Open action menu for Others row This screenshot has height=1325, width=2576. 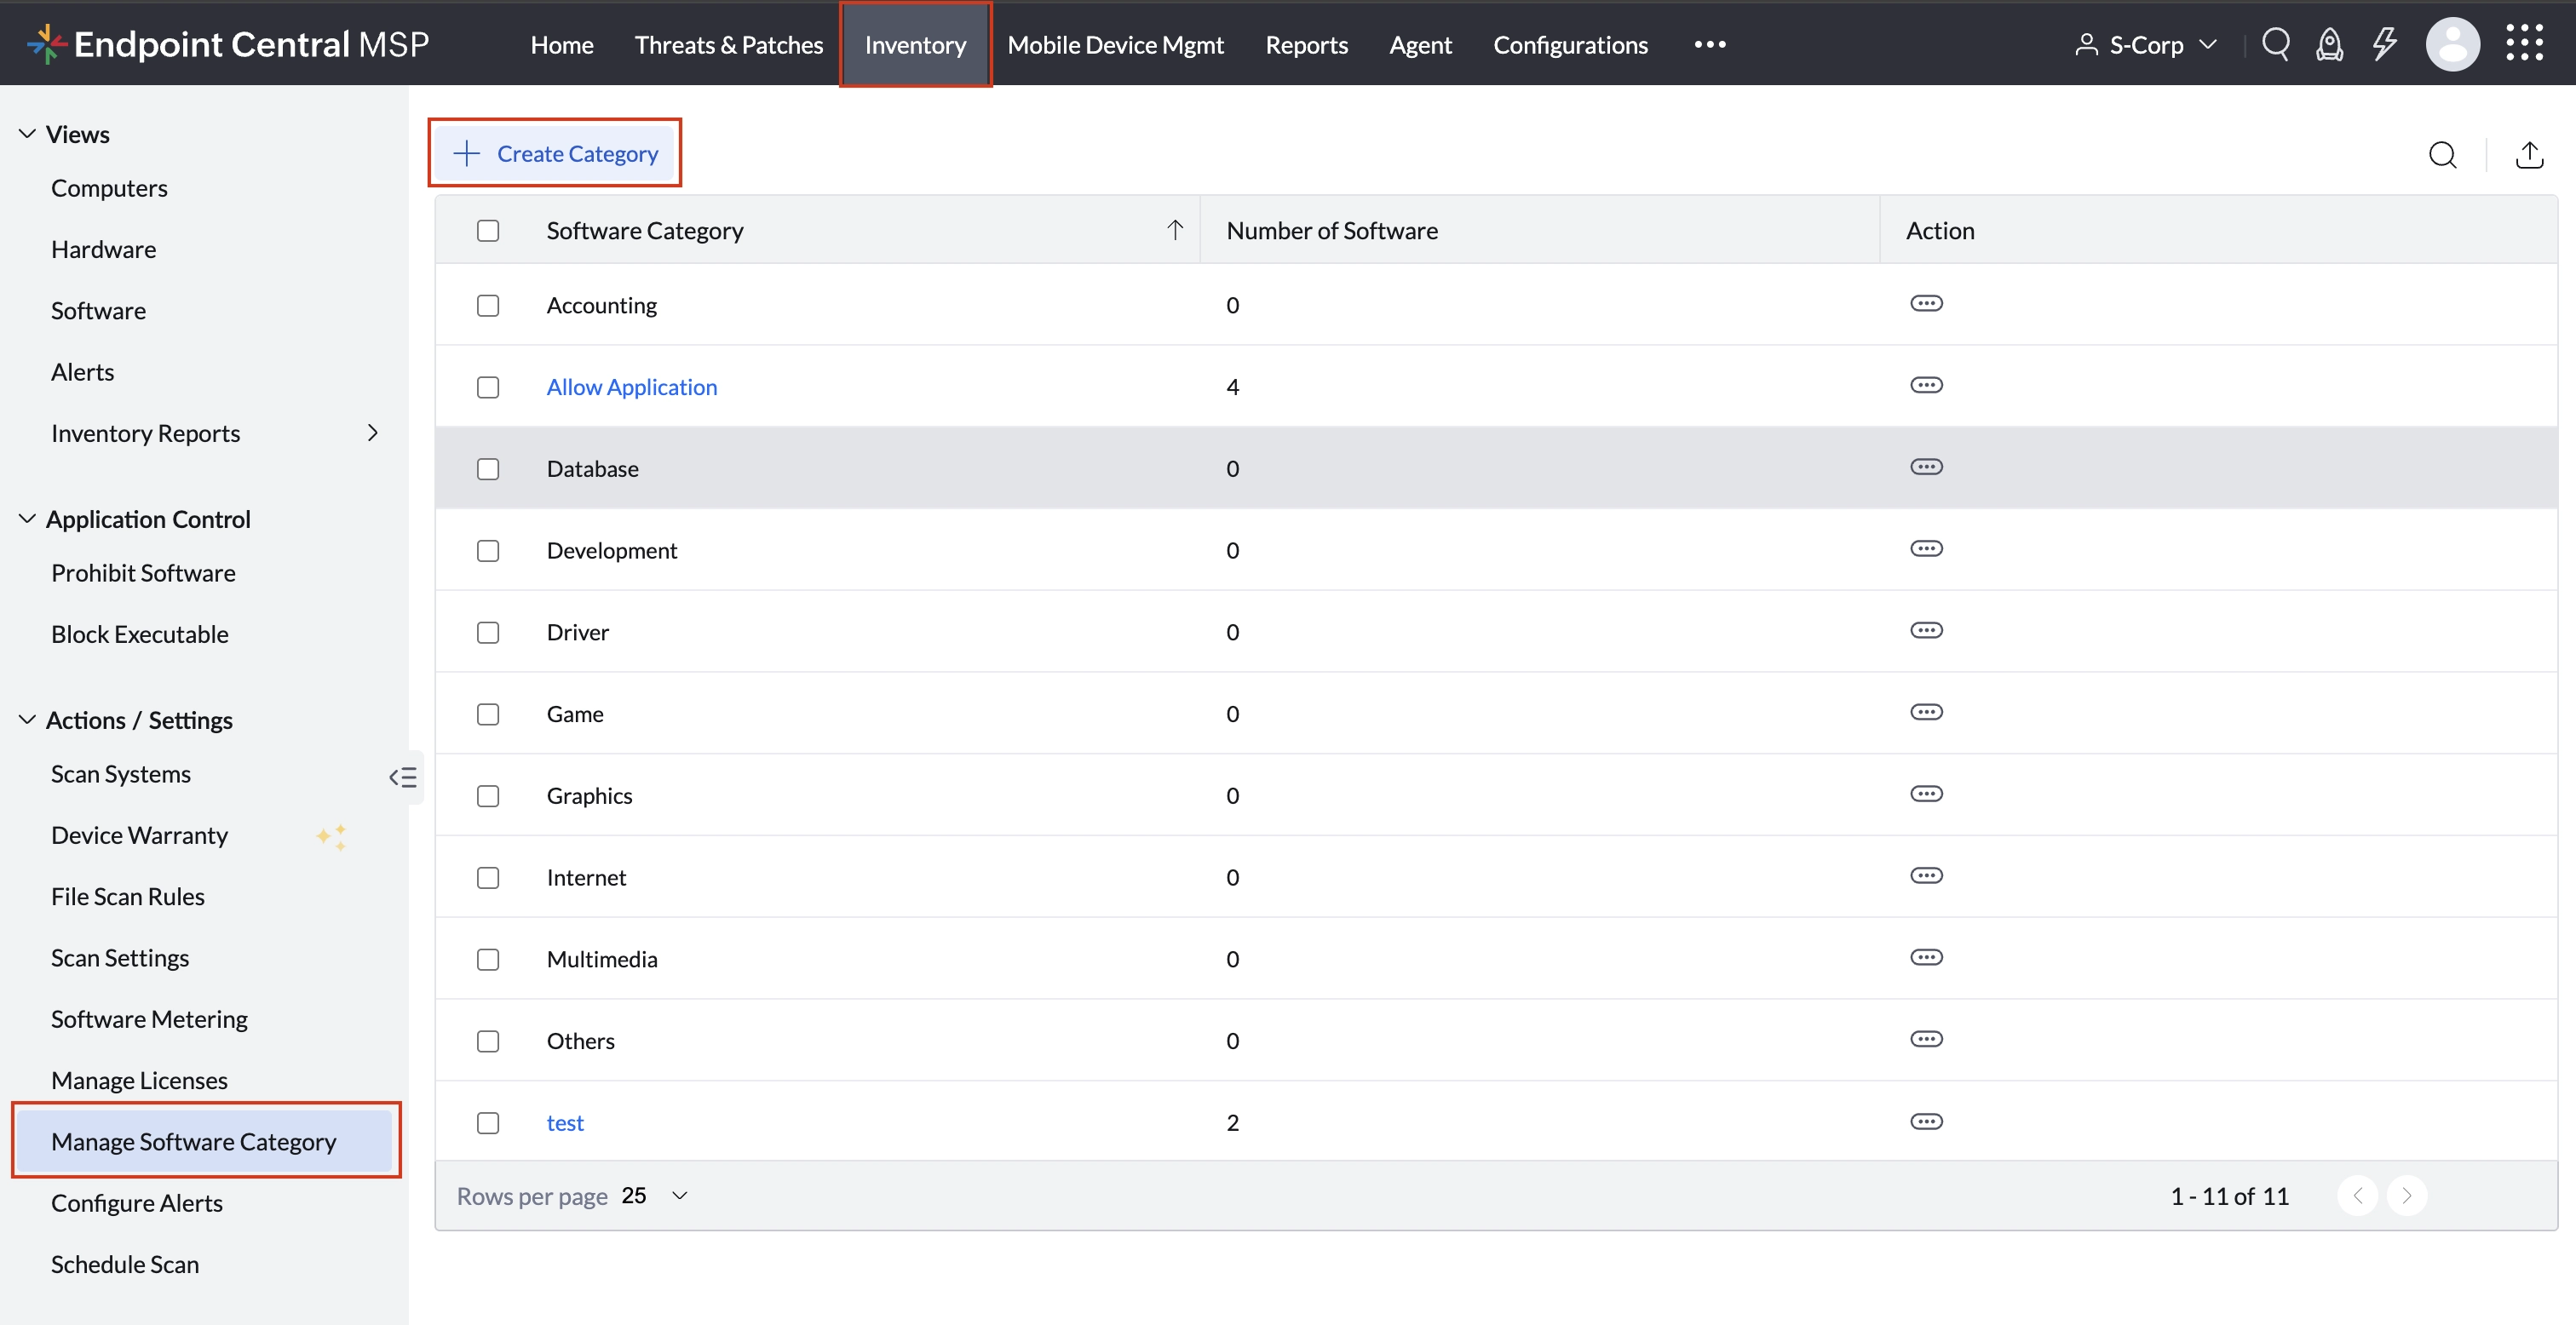pos(1926,1040)
